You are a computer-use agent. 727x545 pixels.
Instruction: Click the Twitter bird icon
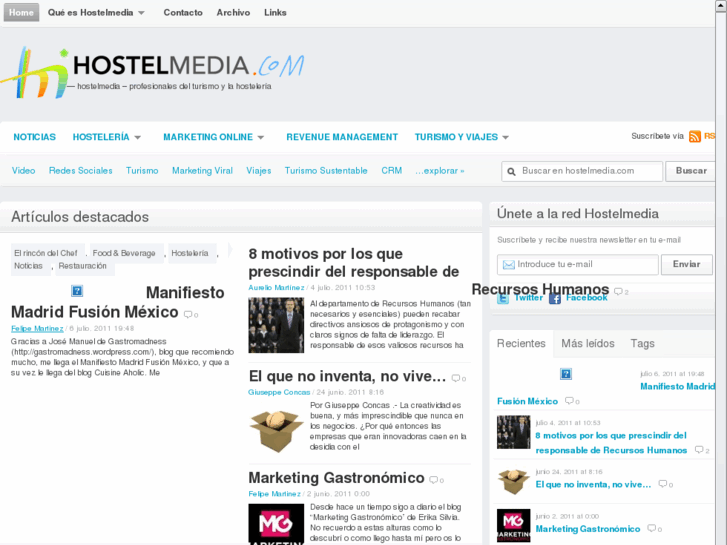click(503, 298)
